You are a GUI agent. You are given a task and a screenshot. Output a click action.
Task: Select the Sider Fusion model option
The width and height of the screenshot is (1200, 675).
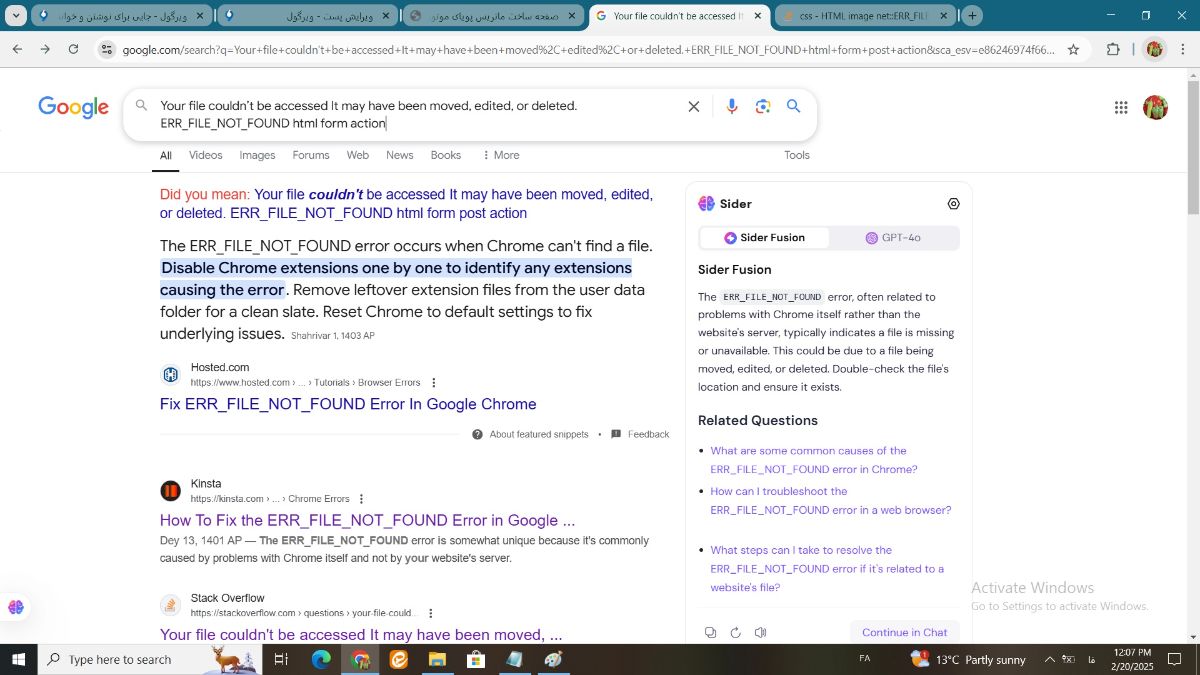tap(765, 238)
